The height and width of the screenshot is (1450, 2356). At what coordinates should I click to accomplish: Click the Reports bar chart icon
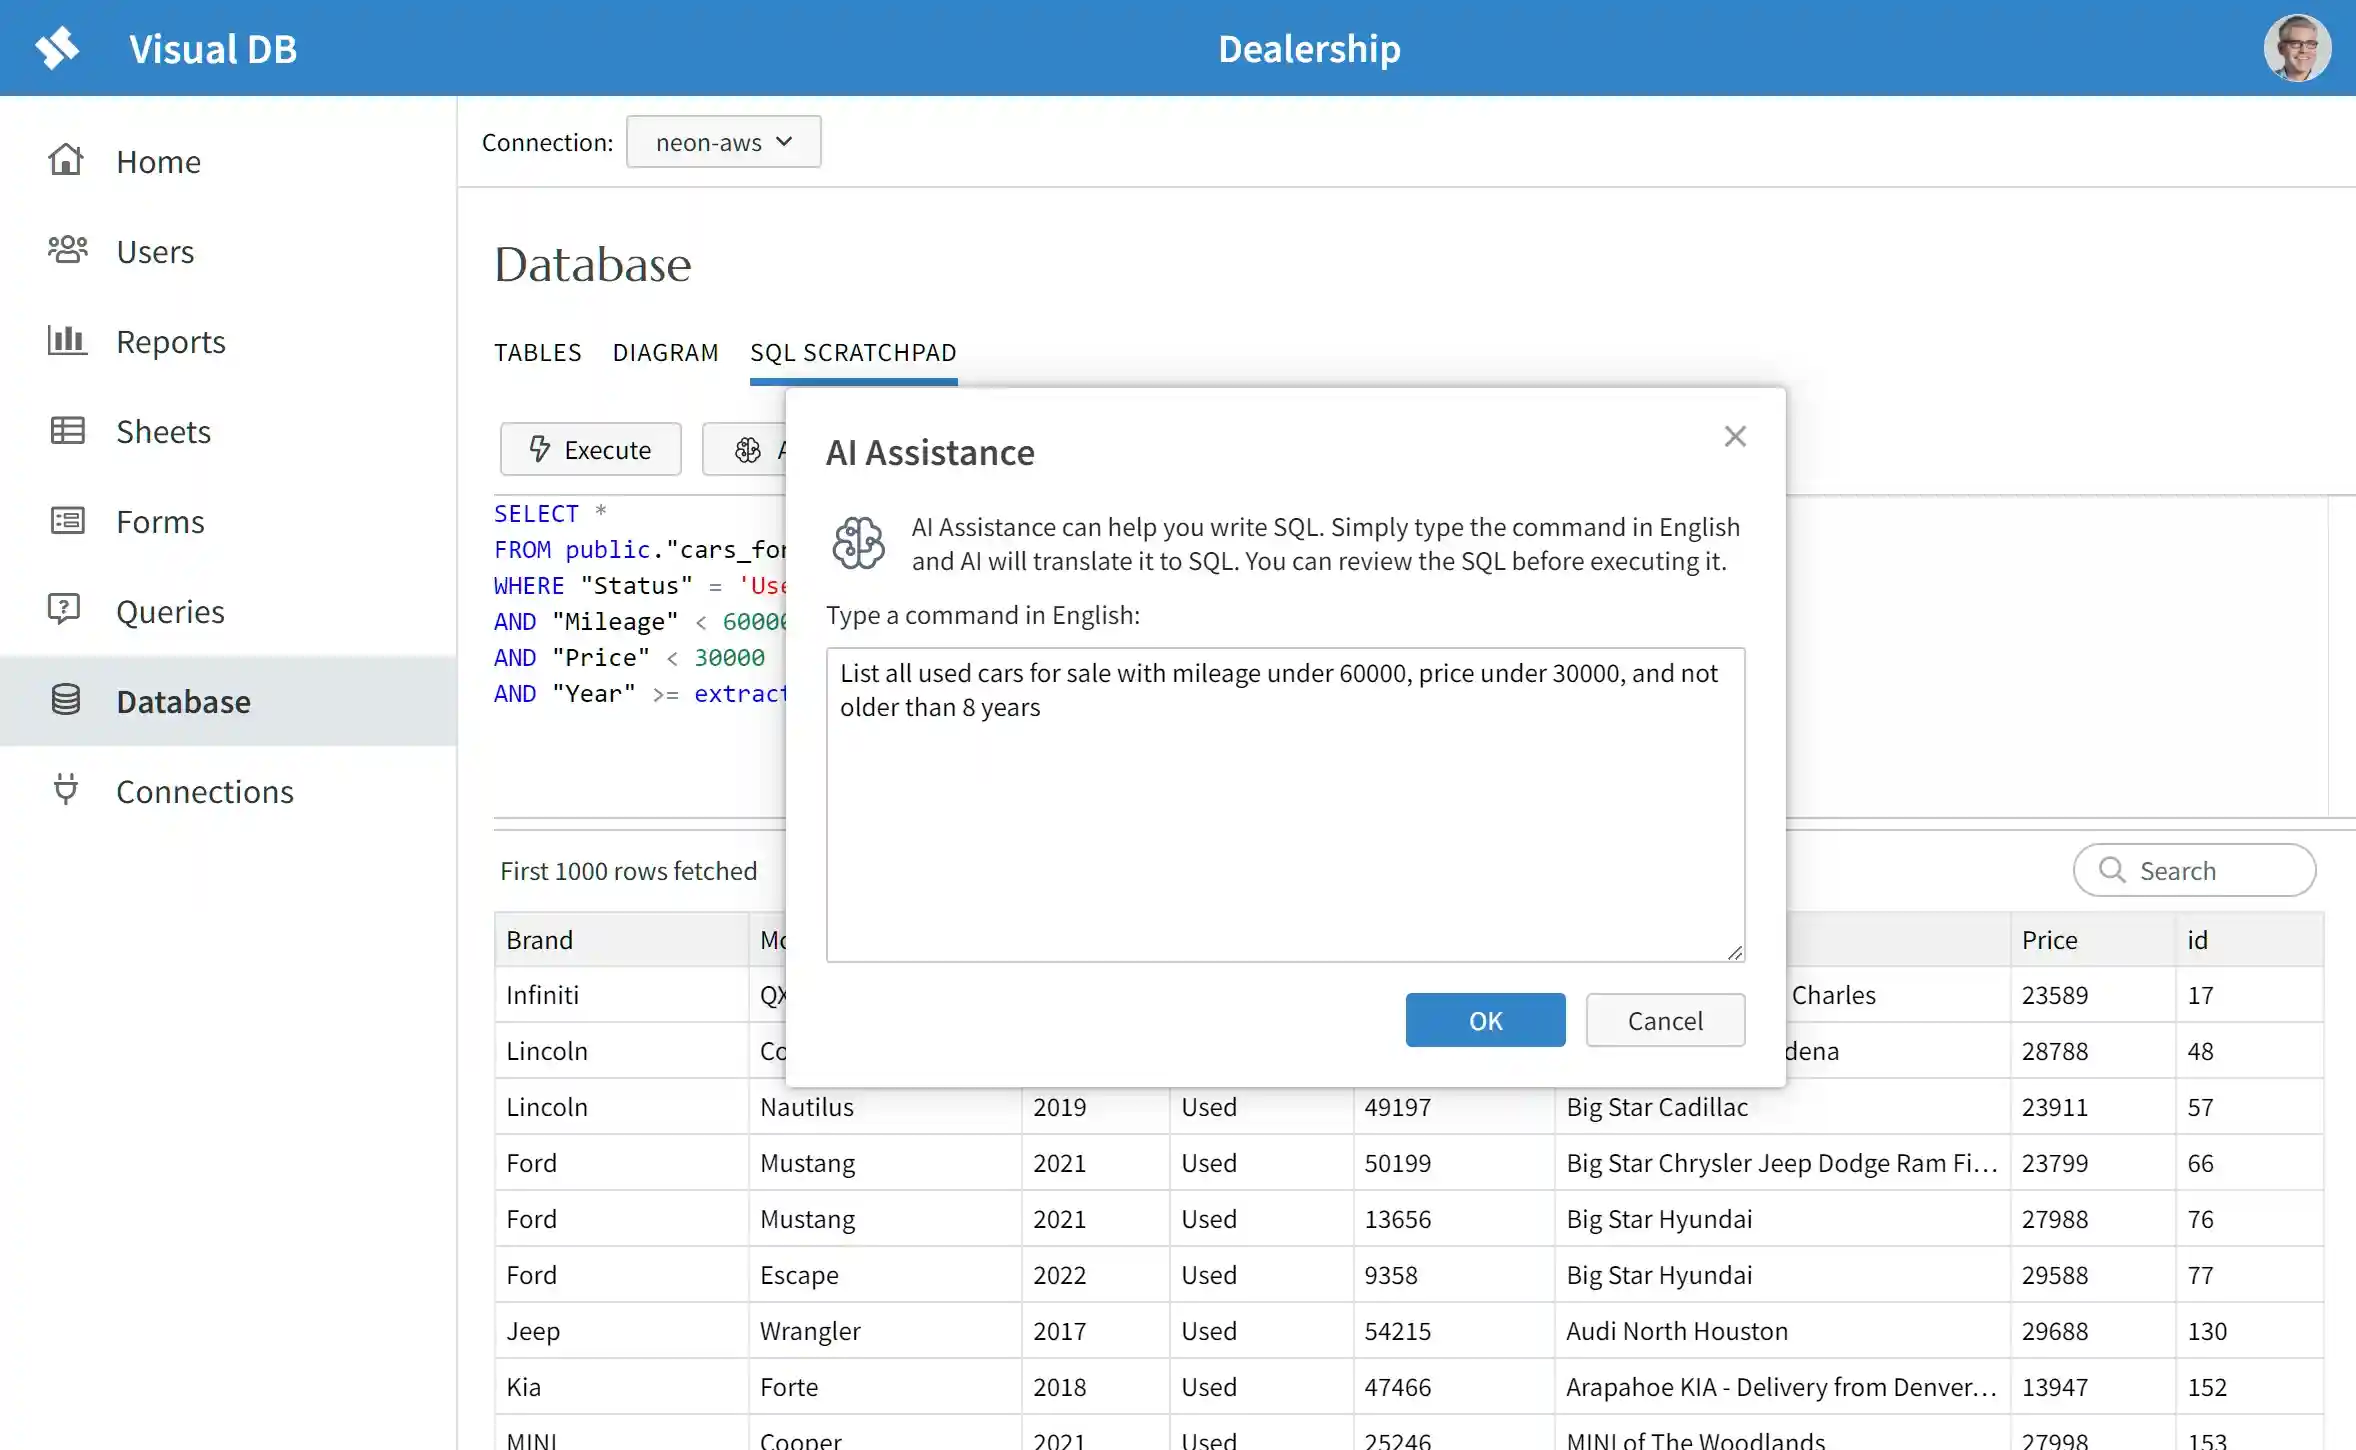[x=67, y=340]
